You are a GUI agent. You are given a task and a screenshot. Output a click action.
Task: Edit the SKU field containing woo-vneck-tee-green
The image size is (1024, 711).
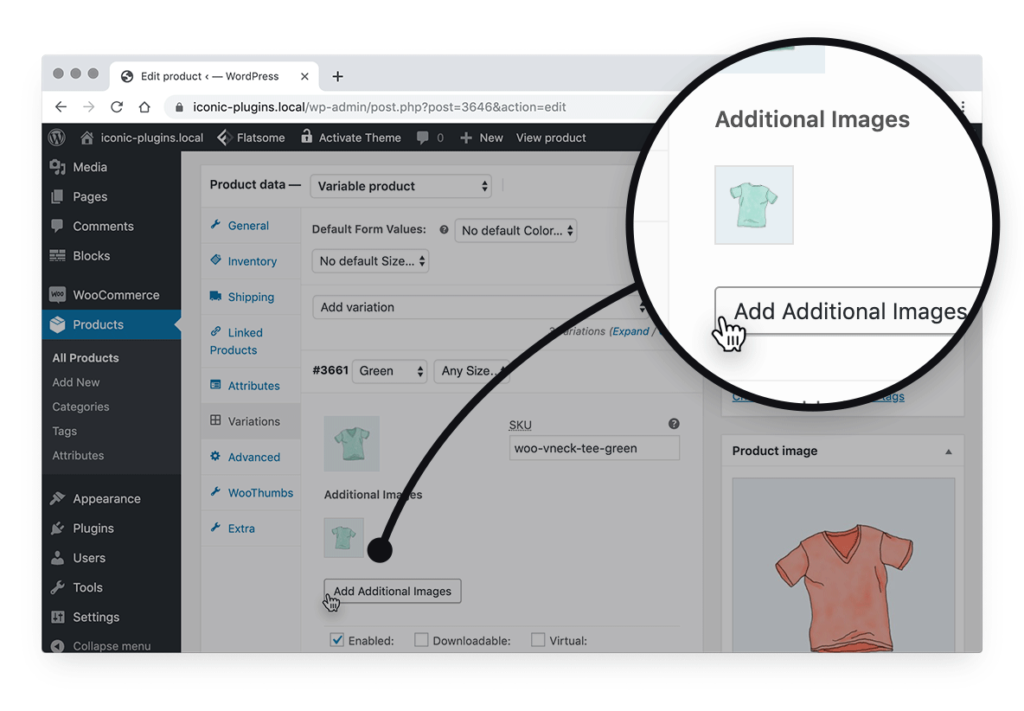594,448
